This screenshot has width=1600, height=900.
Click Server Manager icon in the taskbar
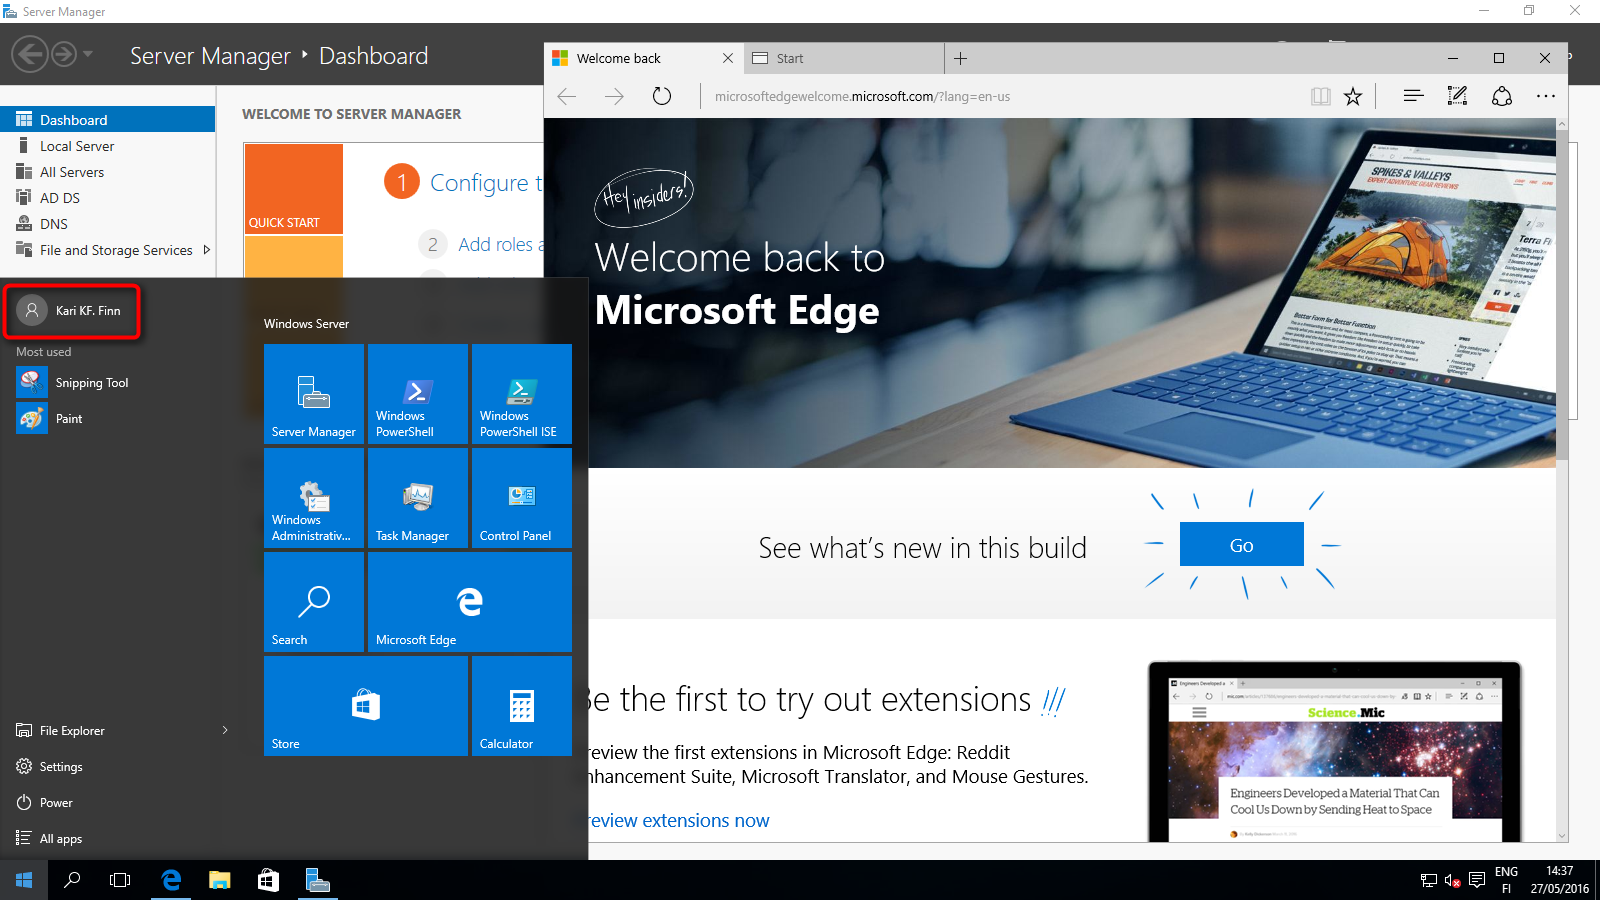pyautogui.click(x=317, y=880)
